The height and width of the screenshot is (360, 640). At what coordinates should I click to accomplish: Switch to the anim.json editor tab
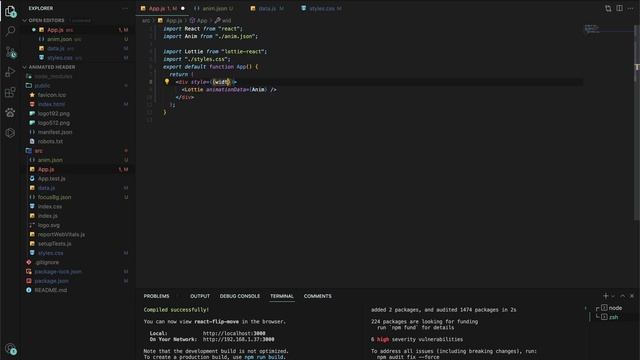215,8
